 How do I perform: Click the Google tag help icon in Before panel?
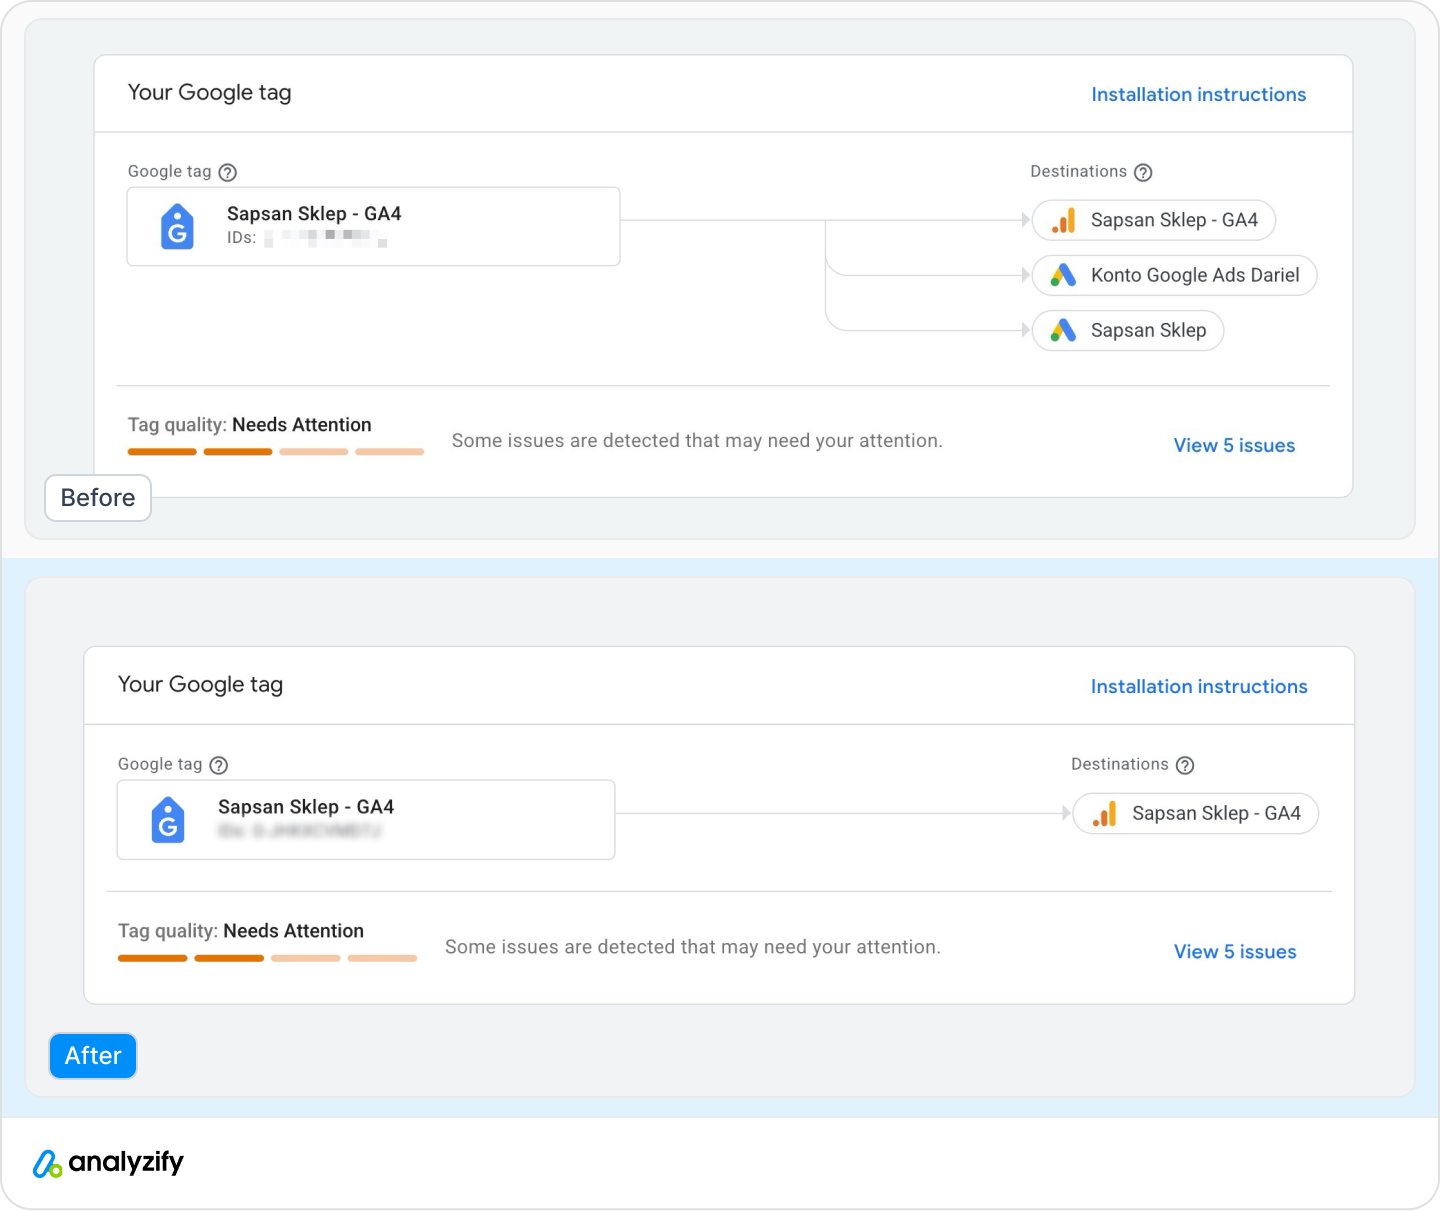click(228, 172)
